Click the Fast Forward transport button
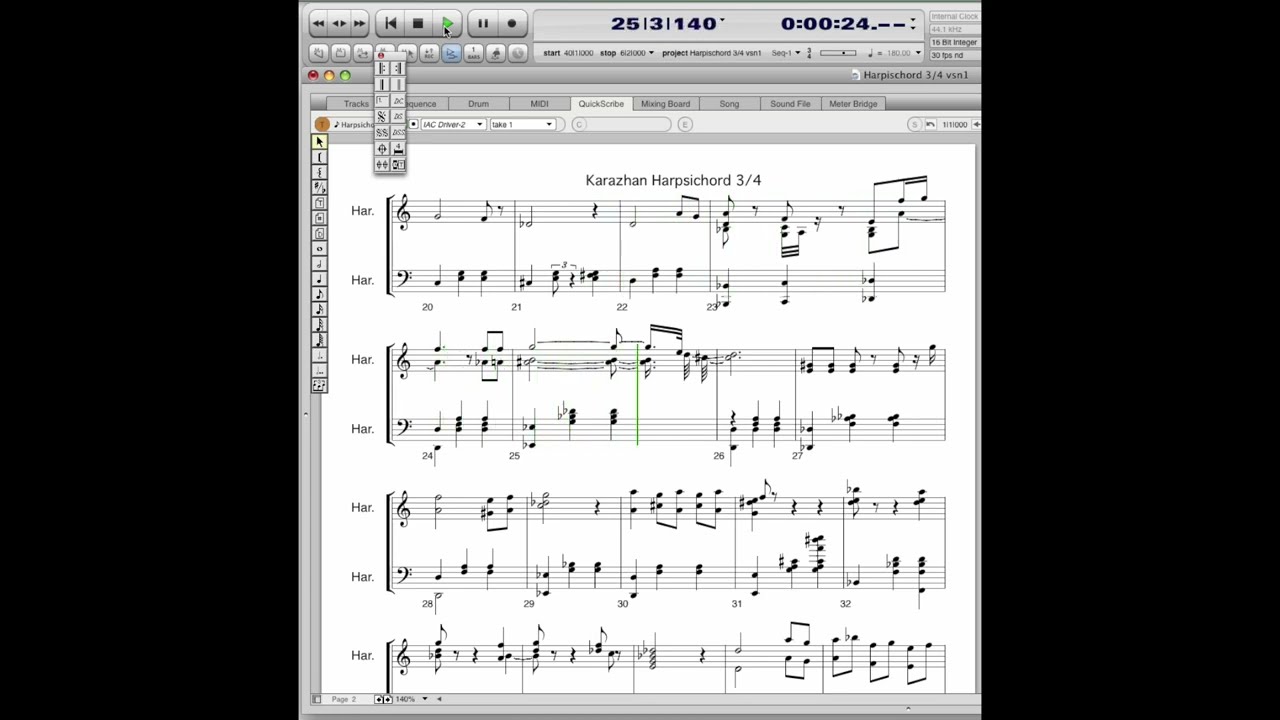Image resolution: width=1280 pixels, height=720 pixels. [359, 23]
